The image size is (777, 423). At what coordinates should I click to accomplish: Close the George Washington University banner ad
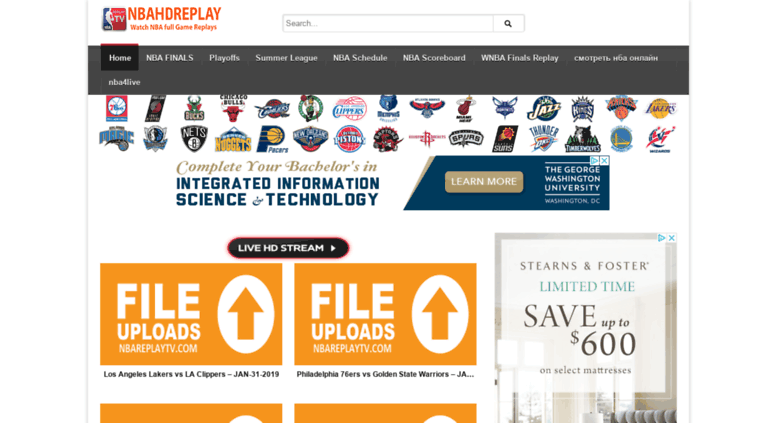[x=605, y=160]
